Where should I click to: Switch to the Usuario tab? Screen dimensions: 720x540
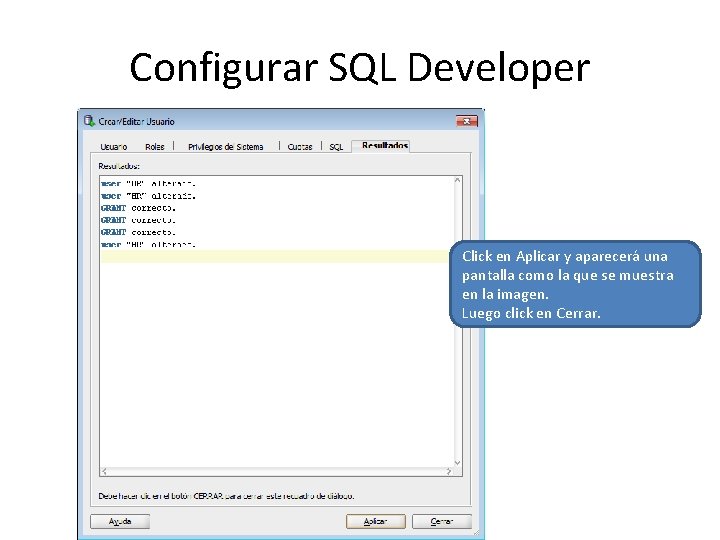(x=113, y=146)
